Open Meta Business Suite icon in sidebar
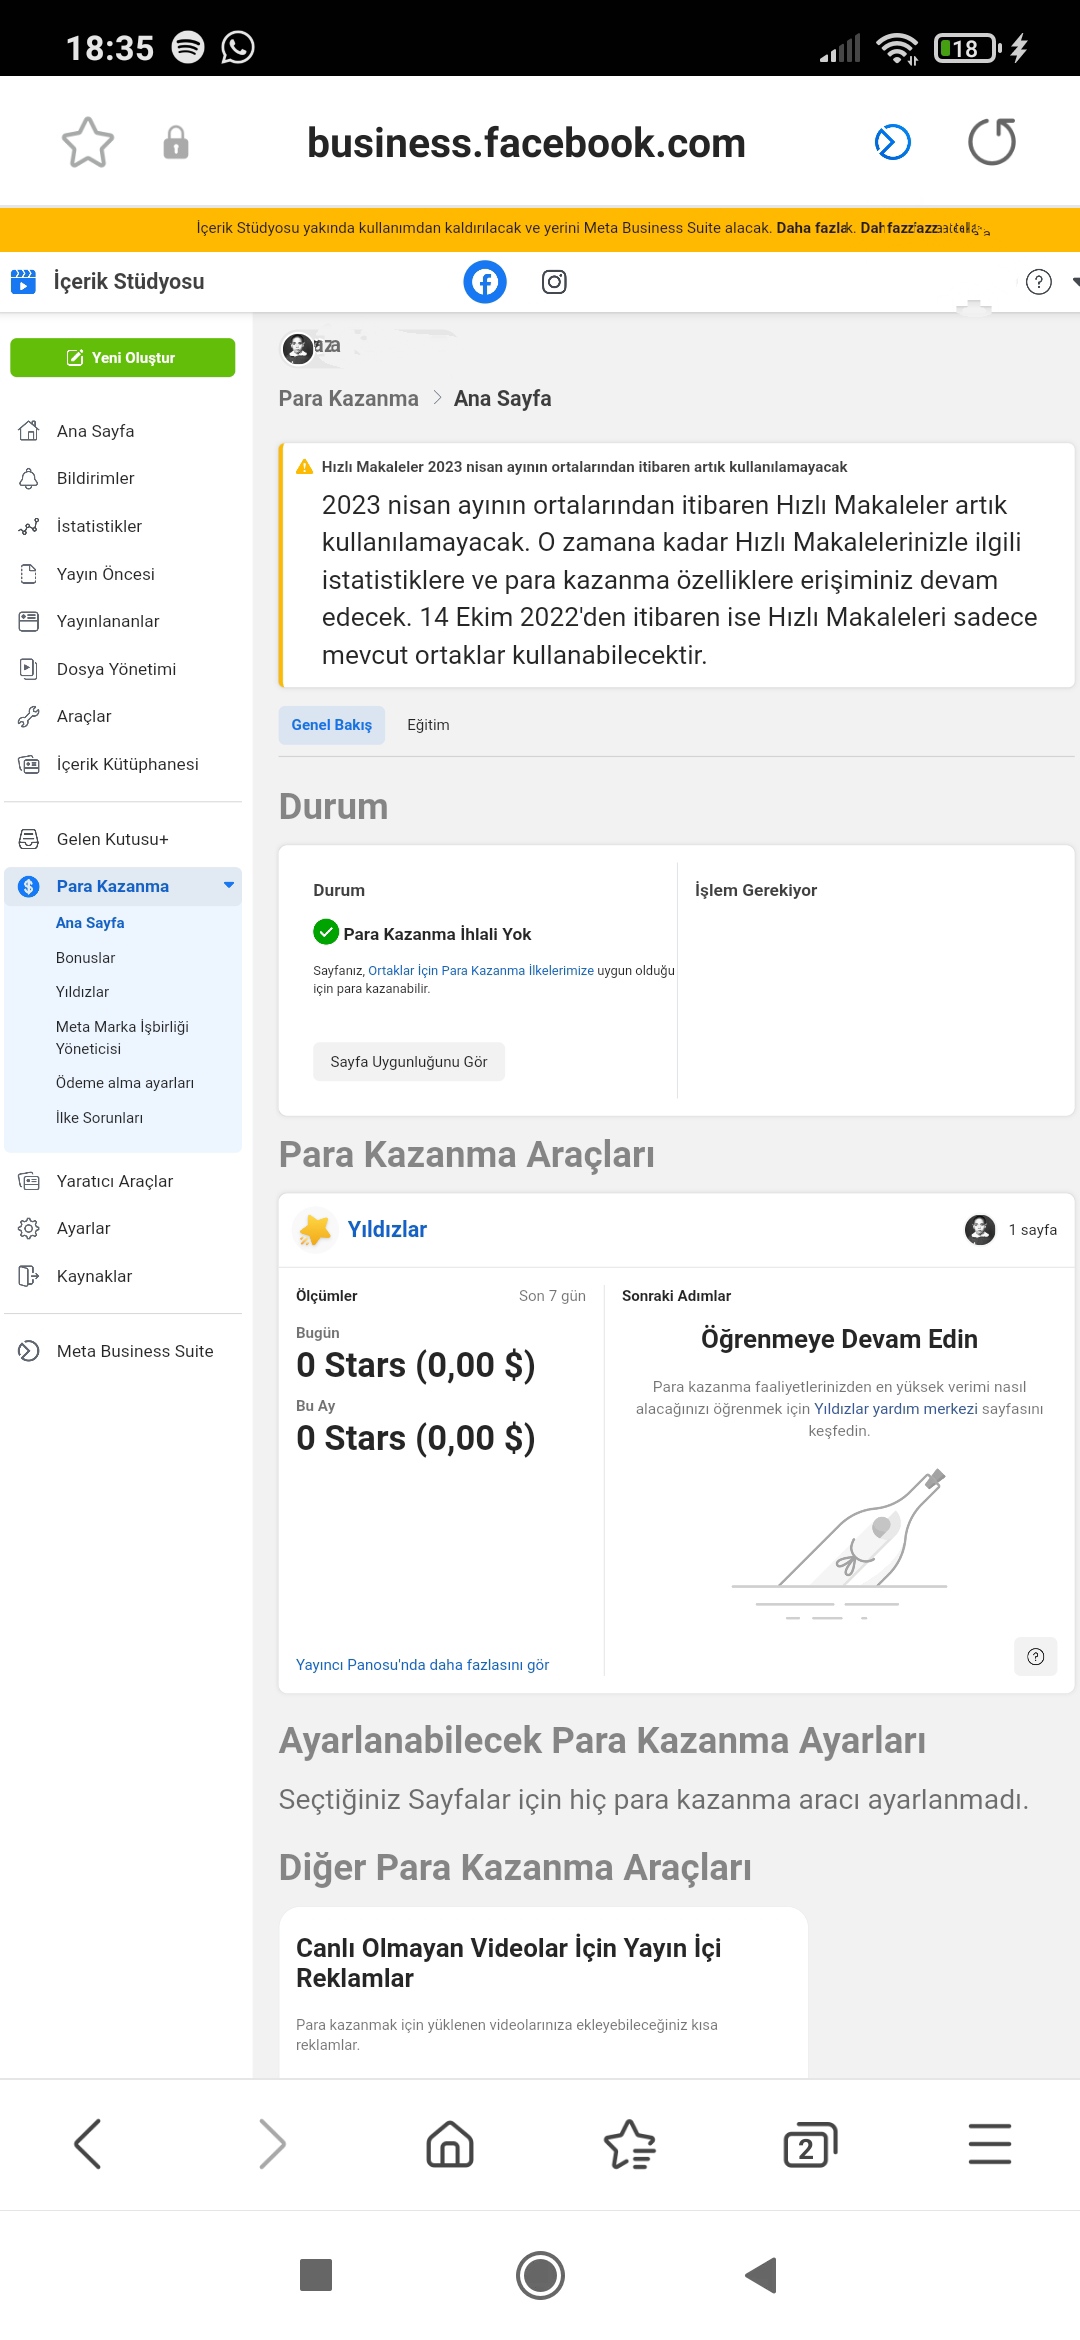This screenshot has width=1080, height=2340. click(x=29, y=1351)
